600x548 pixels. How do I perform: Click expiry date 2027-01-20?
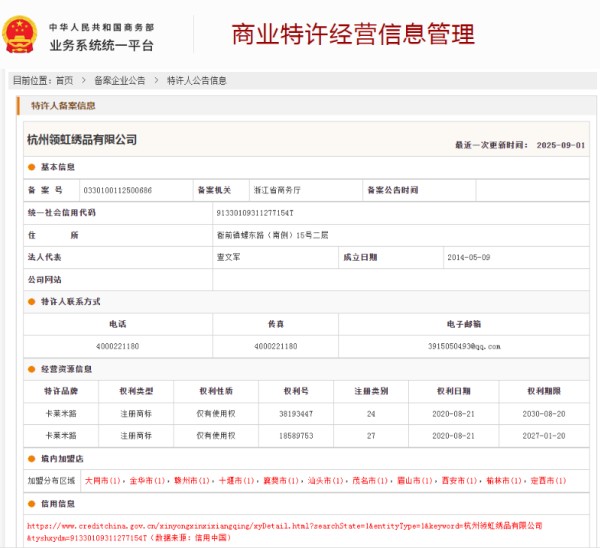[544, 436]
